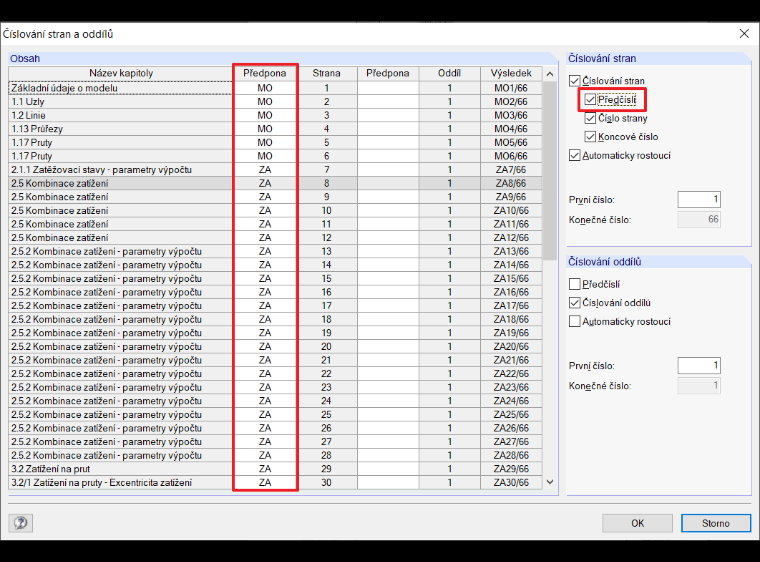Click page number cell 15
This screenshot has width=760, height=562.
click(x=326, y=278)
